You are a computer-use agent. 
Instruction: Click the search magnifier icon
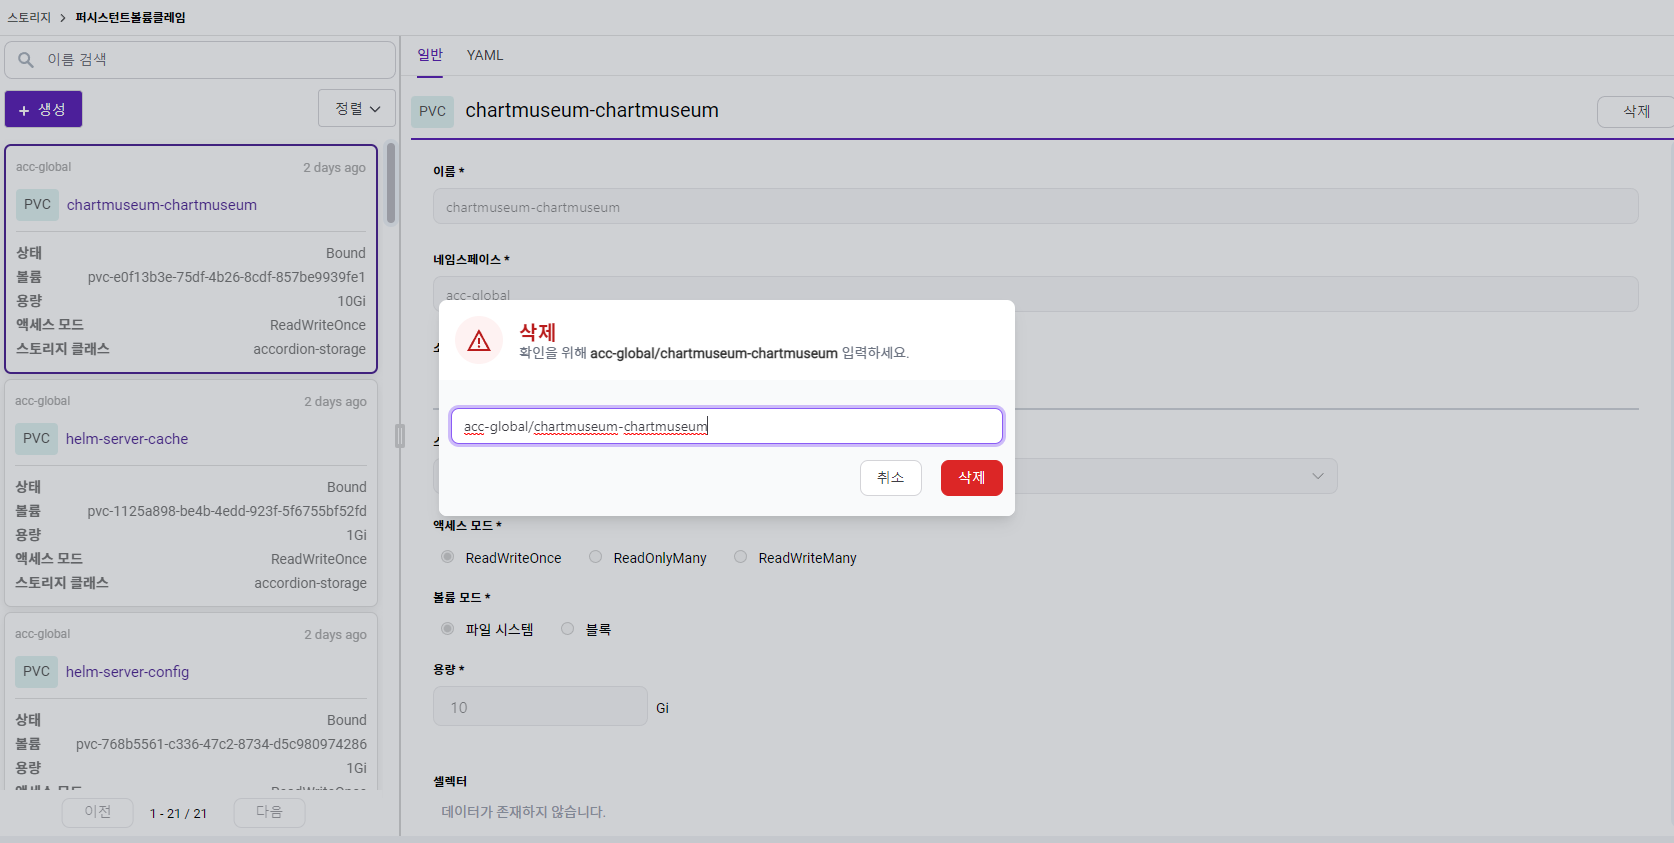(x=26, y=60)
